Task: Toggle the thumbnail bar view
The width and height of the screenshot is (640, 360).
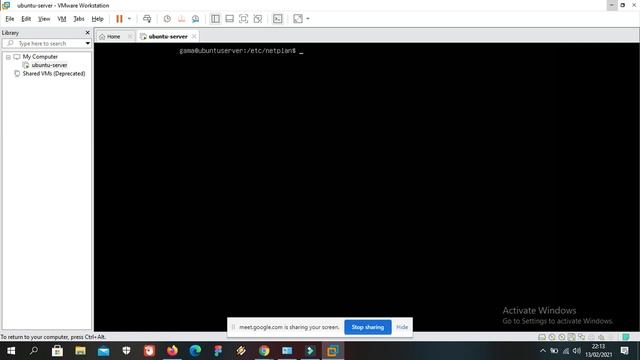Action: [229, 19]
